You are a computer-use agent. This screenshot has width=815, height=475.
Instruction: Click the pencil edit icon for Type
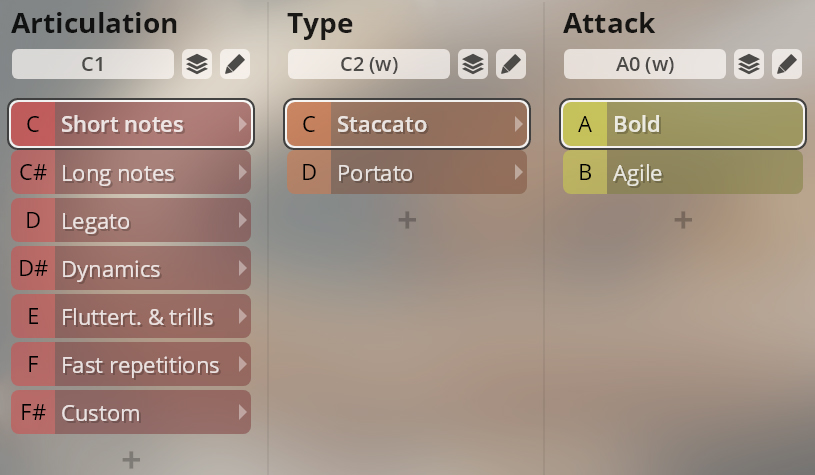coord(511,64)
